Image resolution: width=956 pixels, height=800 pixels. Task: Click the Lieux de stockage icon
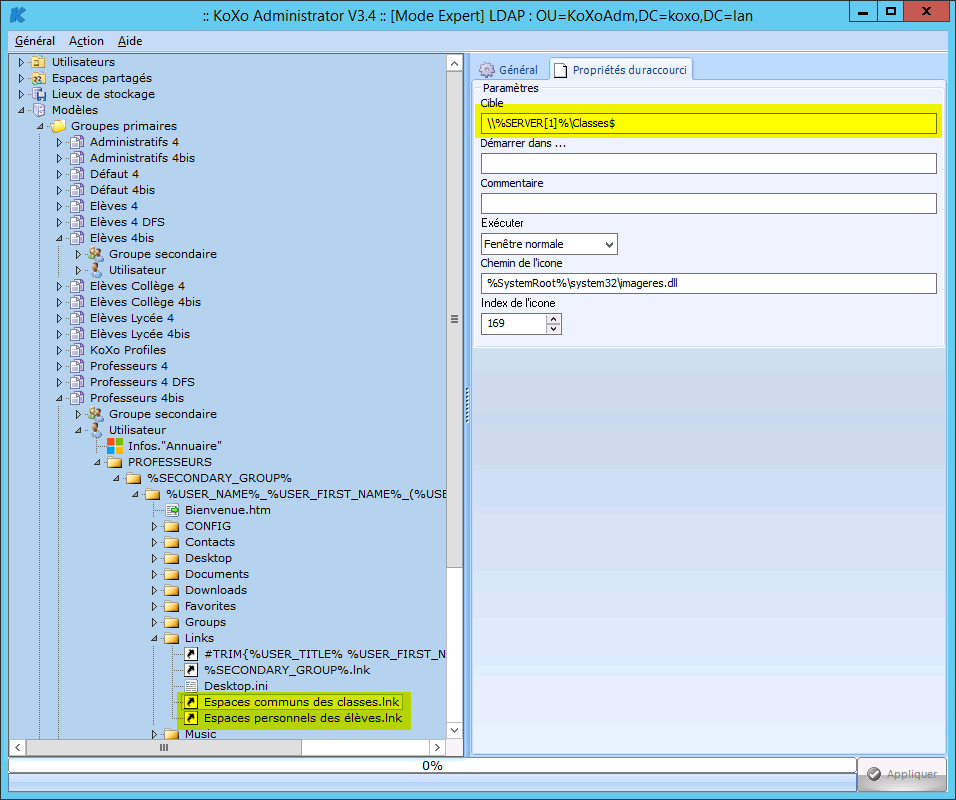pyautogui.click(x=38, y=94)
